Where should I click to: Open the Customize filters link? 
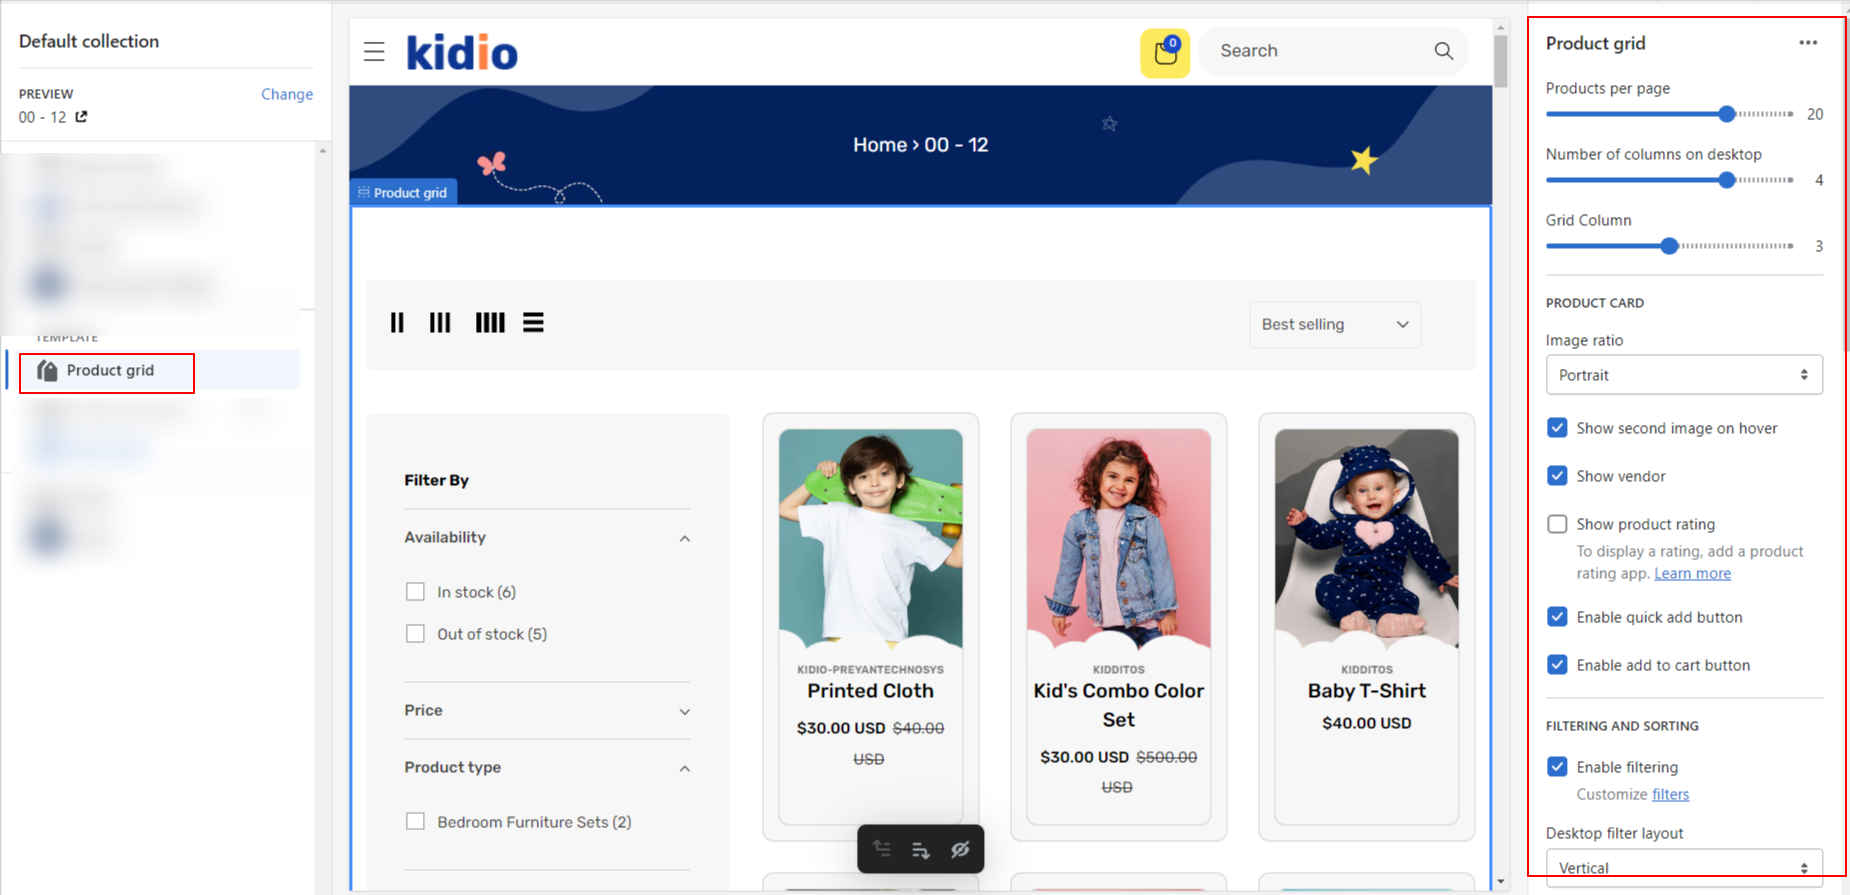pyautogui.click(x=1670, y=794)
